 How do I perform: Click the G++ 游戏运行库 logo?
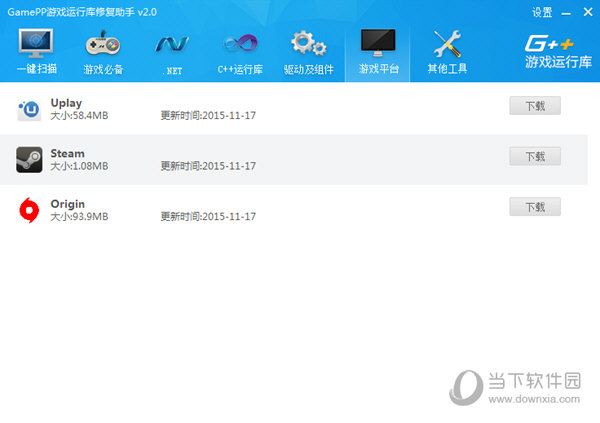point(558,52)
